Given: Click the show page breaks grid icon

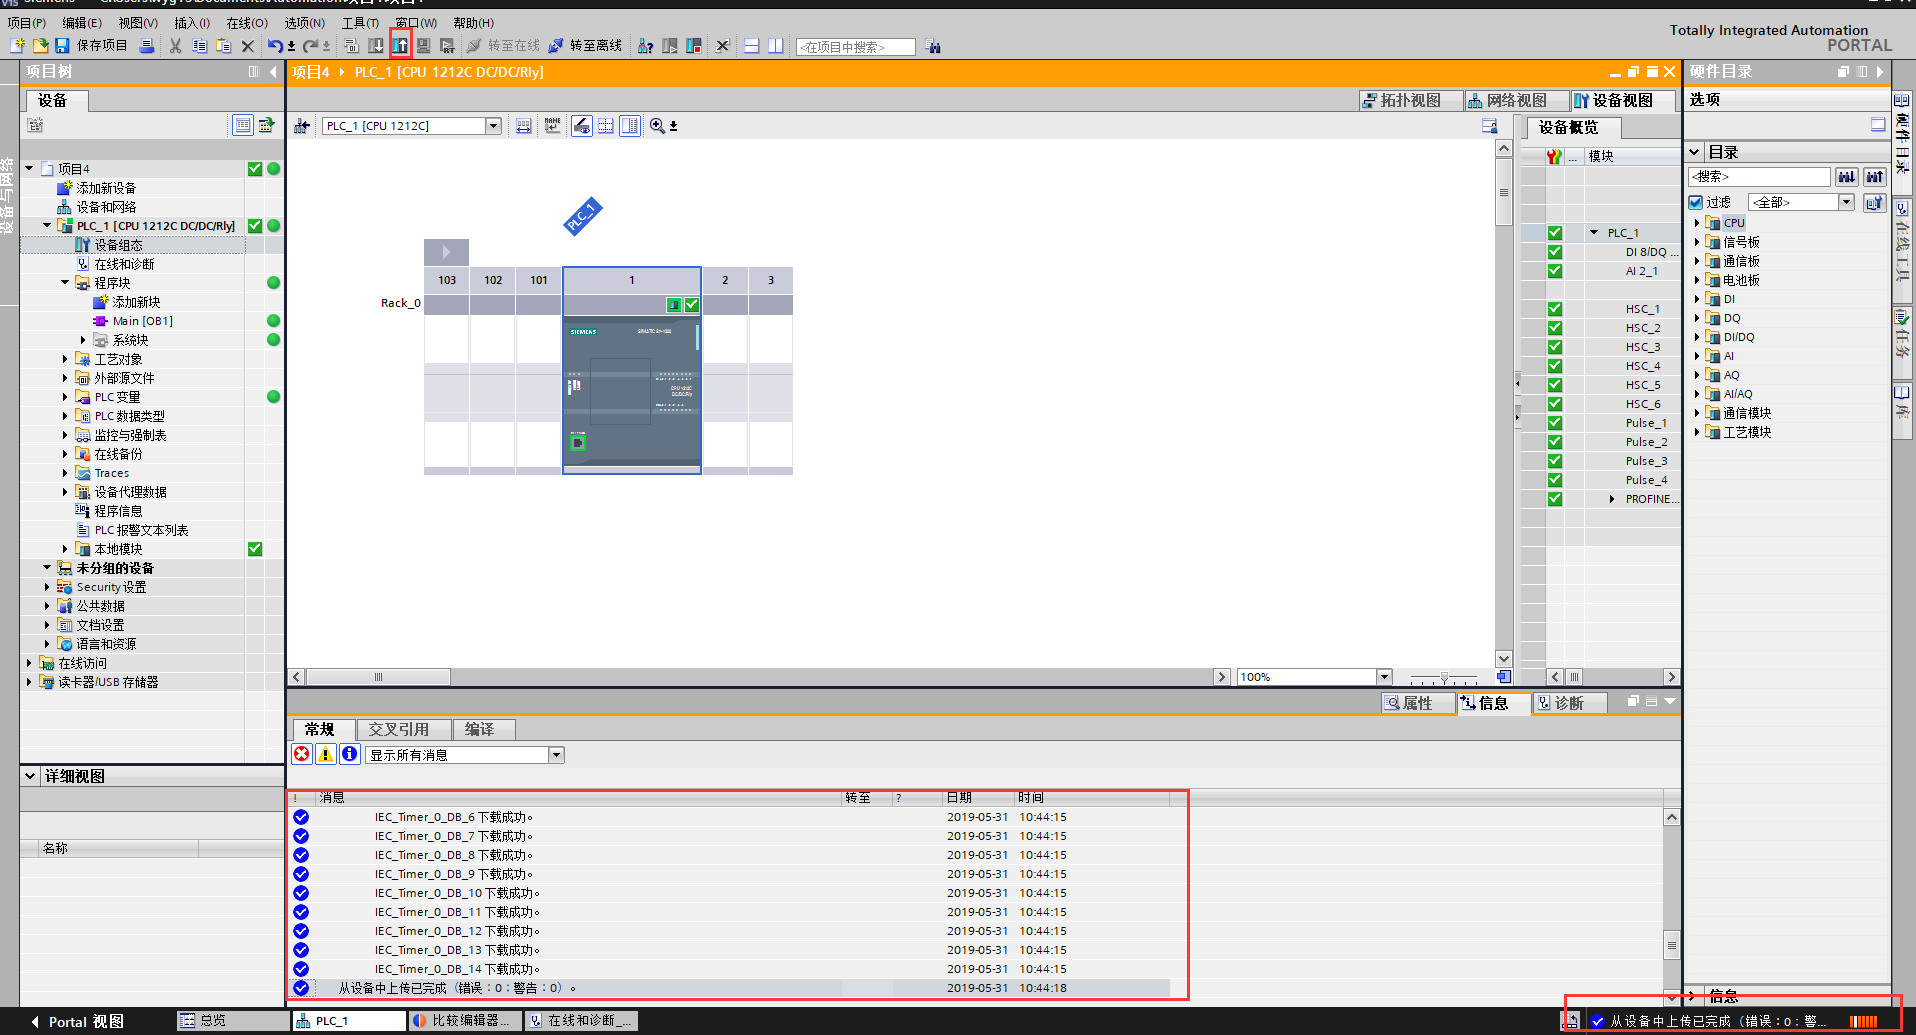Looking at the screenshot, I should coord(606,126).
